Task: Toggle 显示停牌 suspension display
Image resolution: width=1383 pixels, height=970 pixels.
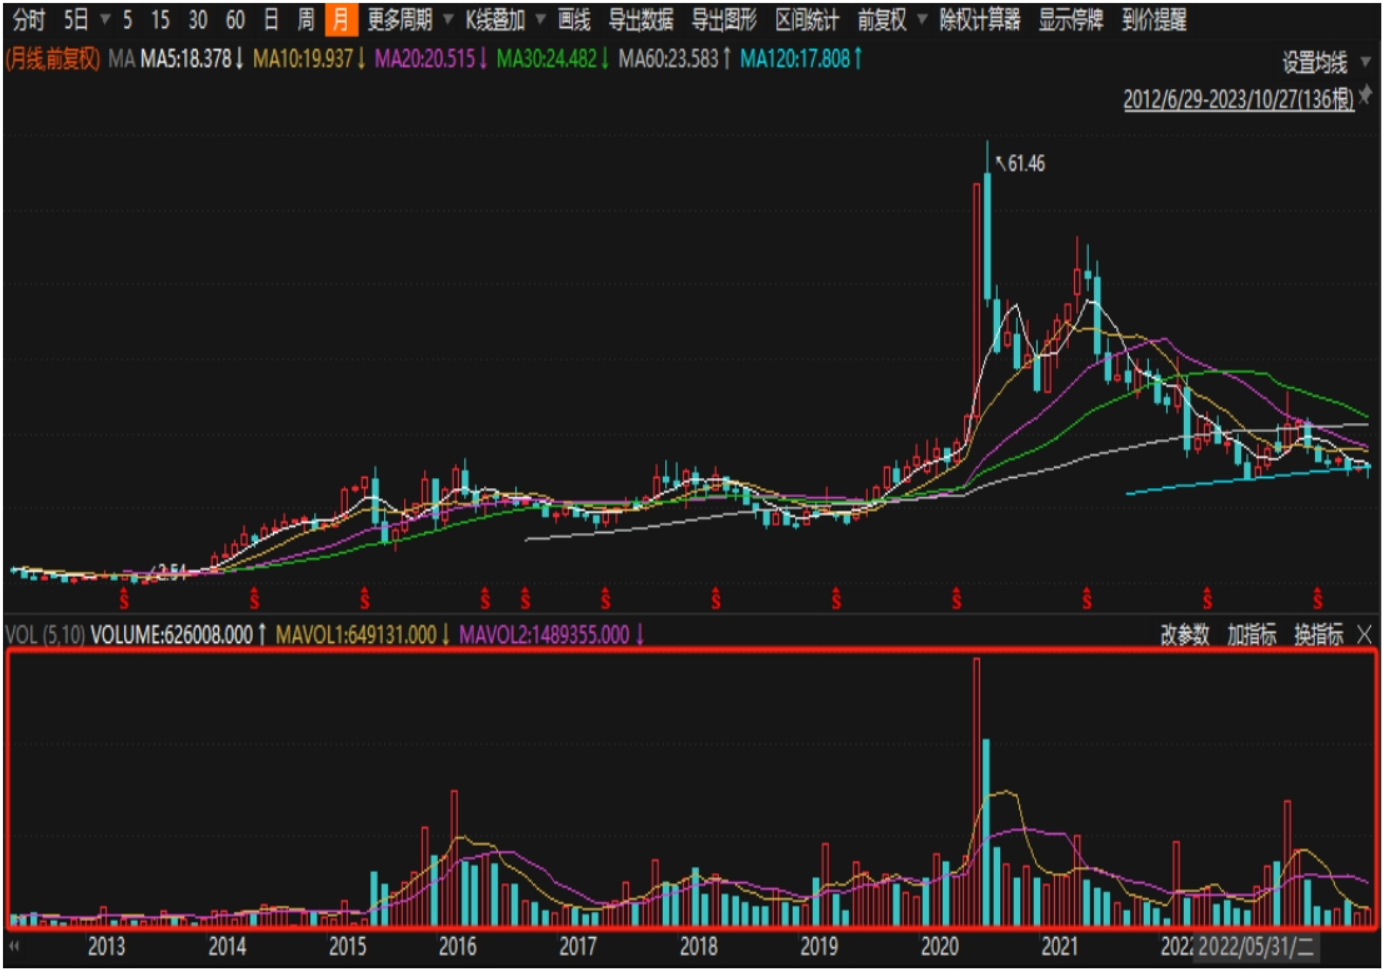Action: (1071, 20)
